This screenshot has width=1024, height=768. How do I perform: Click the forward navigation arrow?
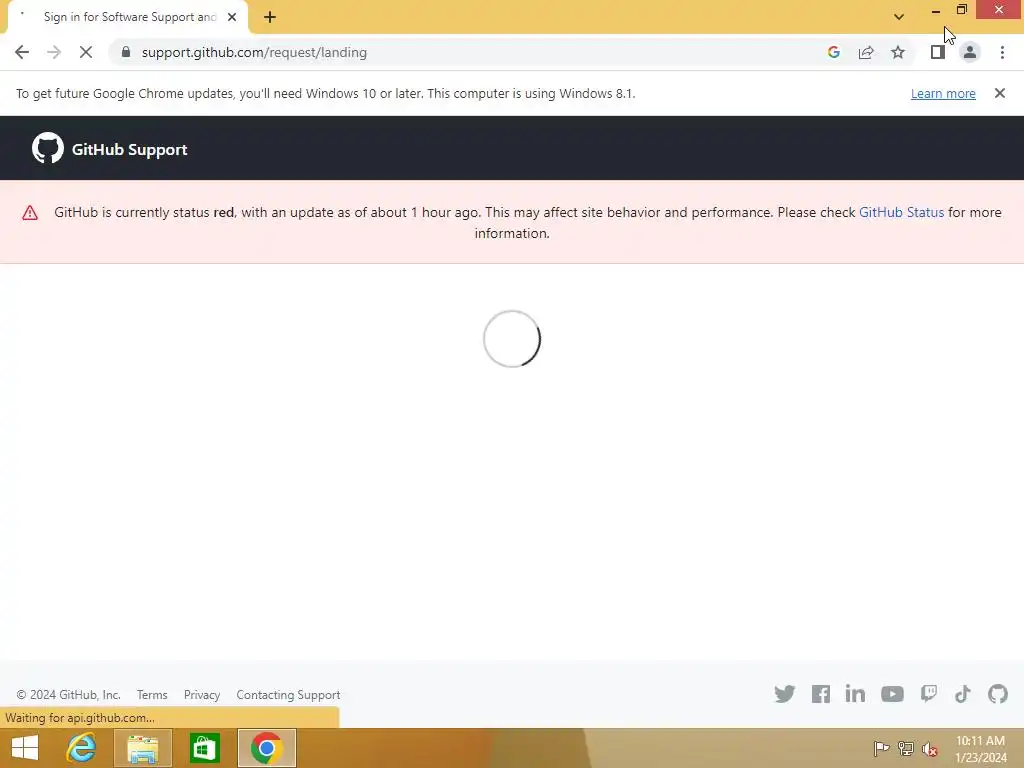point(54,52)
